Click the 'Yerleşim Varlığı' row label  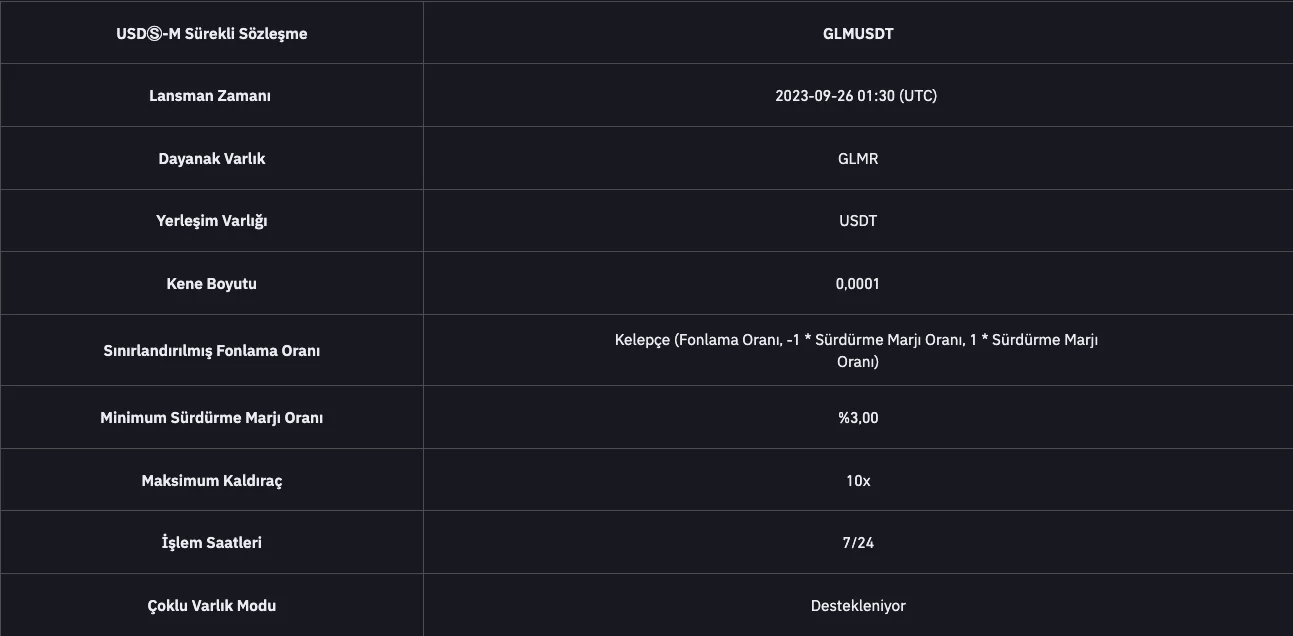[212, 221]
